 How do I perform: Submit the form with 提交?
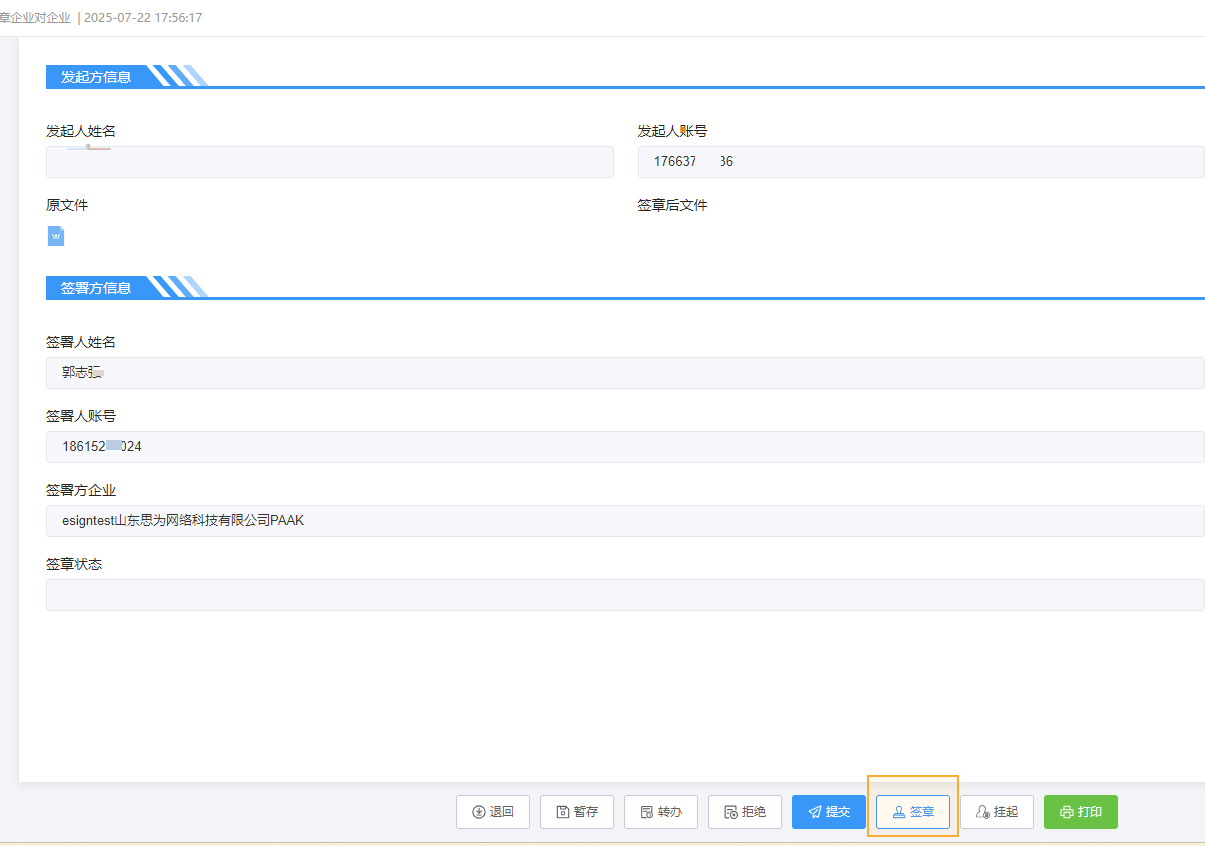[829, 812]
